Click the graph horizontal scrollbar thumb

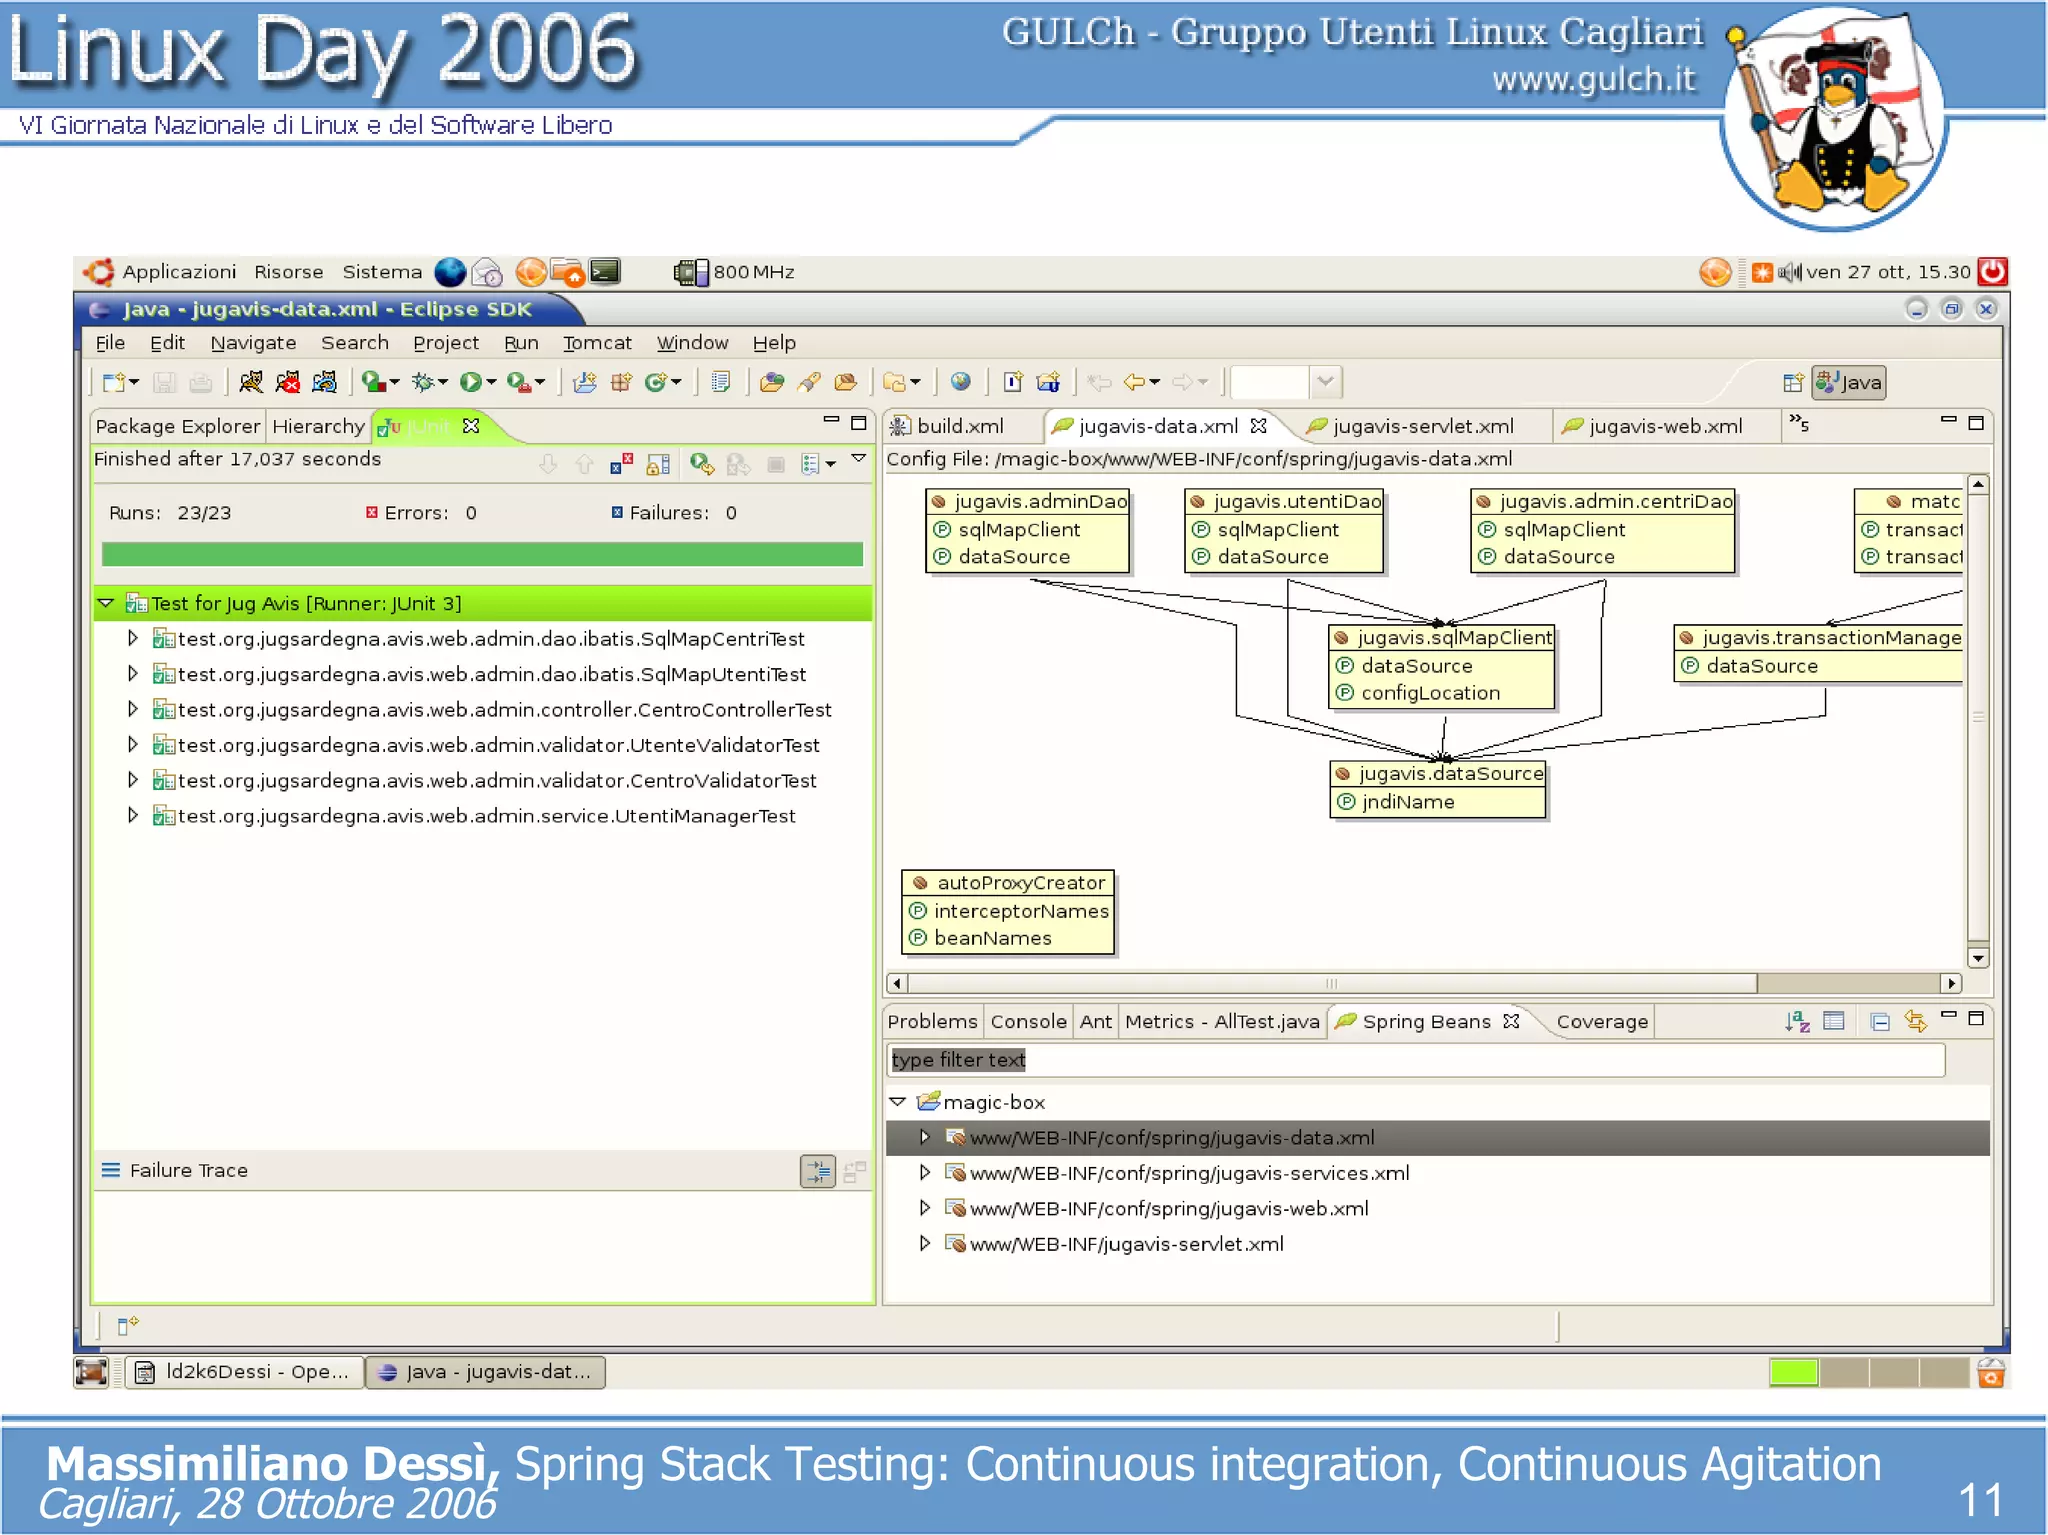(x=1332, y=983)
